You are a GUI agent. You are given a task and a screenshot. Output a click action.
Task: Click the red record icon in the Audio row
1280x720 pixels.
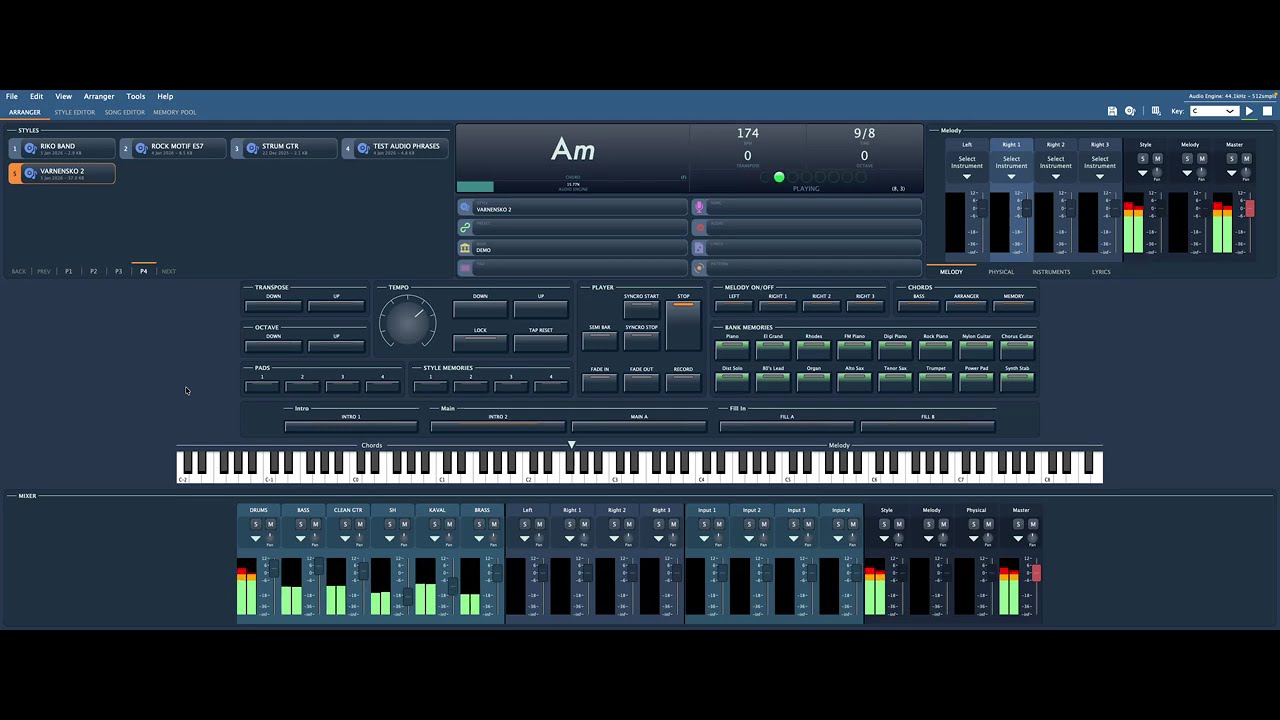(x=699, y=227)
